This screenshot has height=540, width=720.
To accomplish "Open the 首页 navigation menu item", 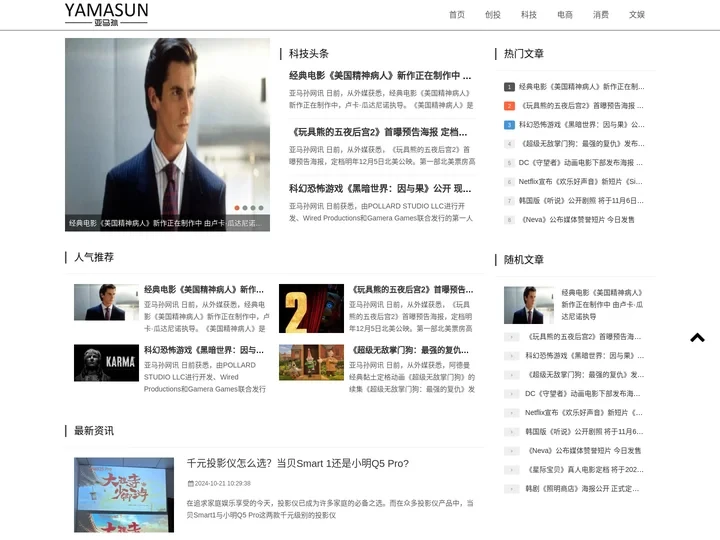I will (457, 15).
